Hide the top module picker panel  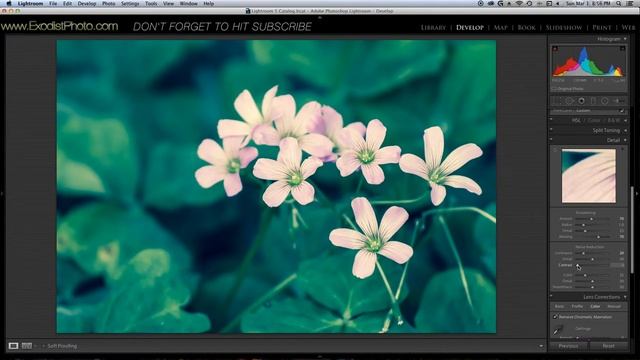[x=320, y=17]
